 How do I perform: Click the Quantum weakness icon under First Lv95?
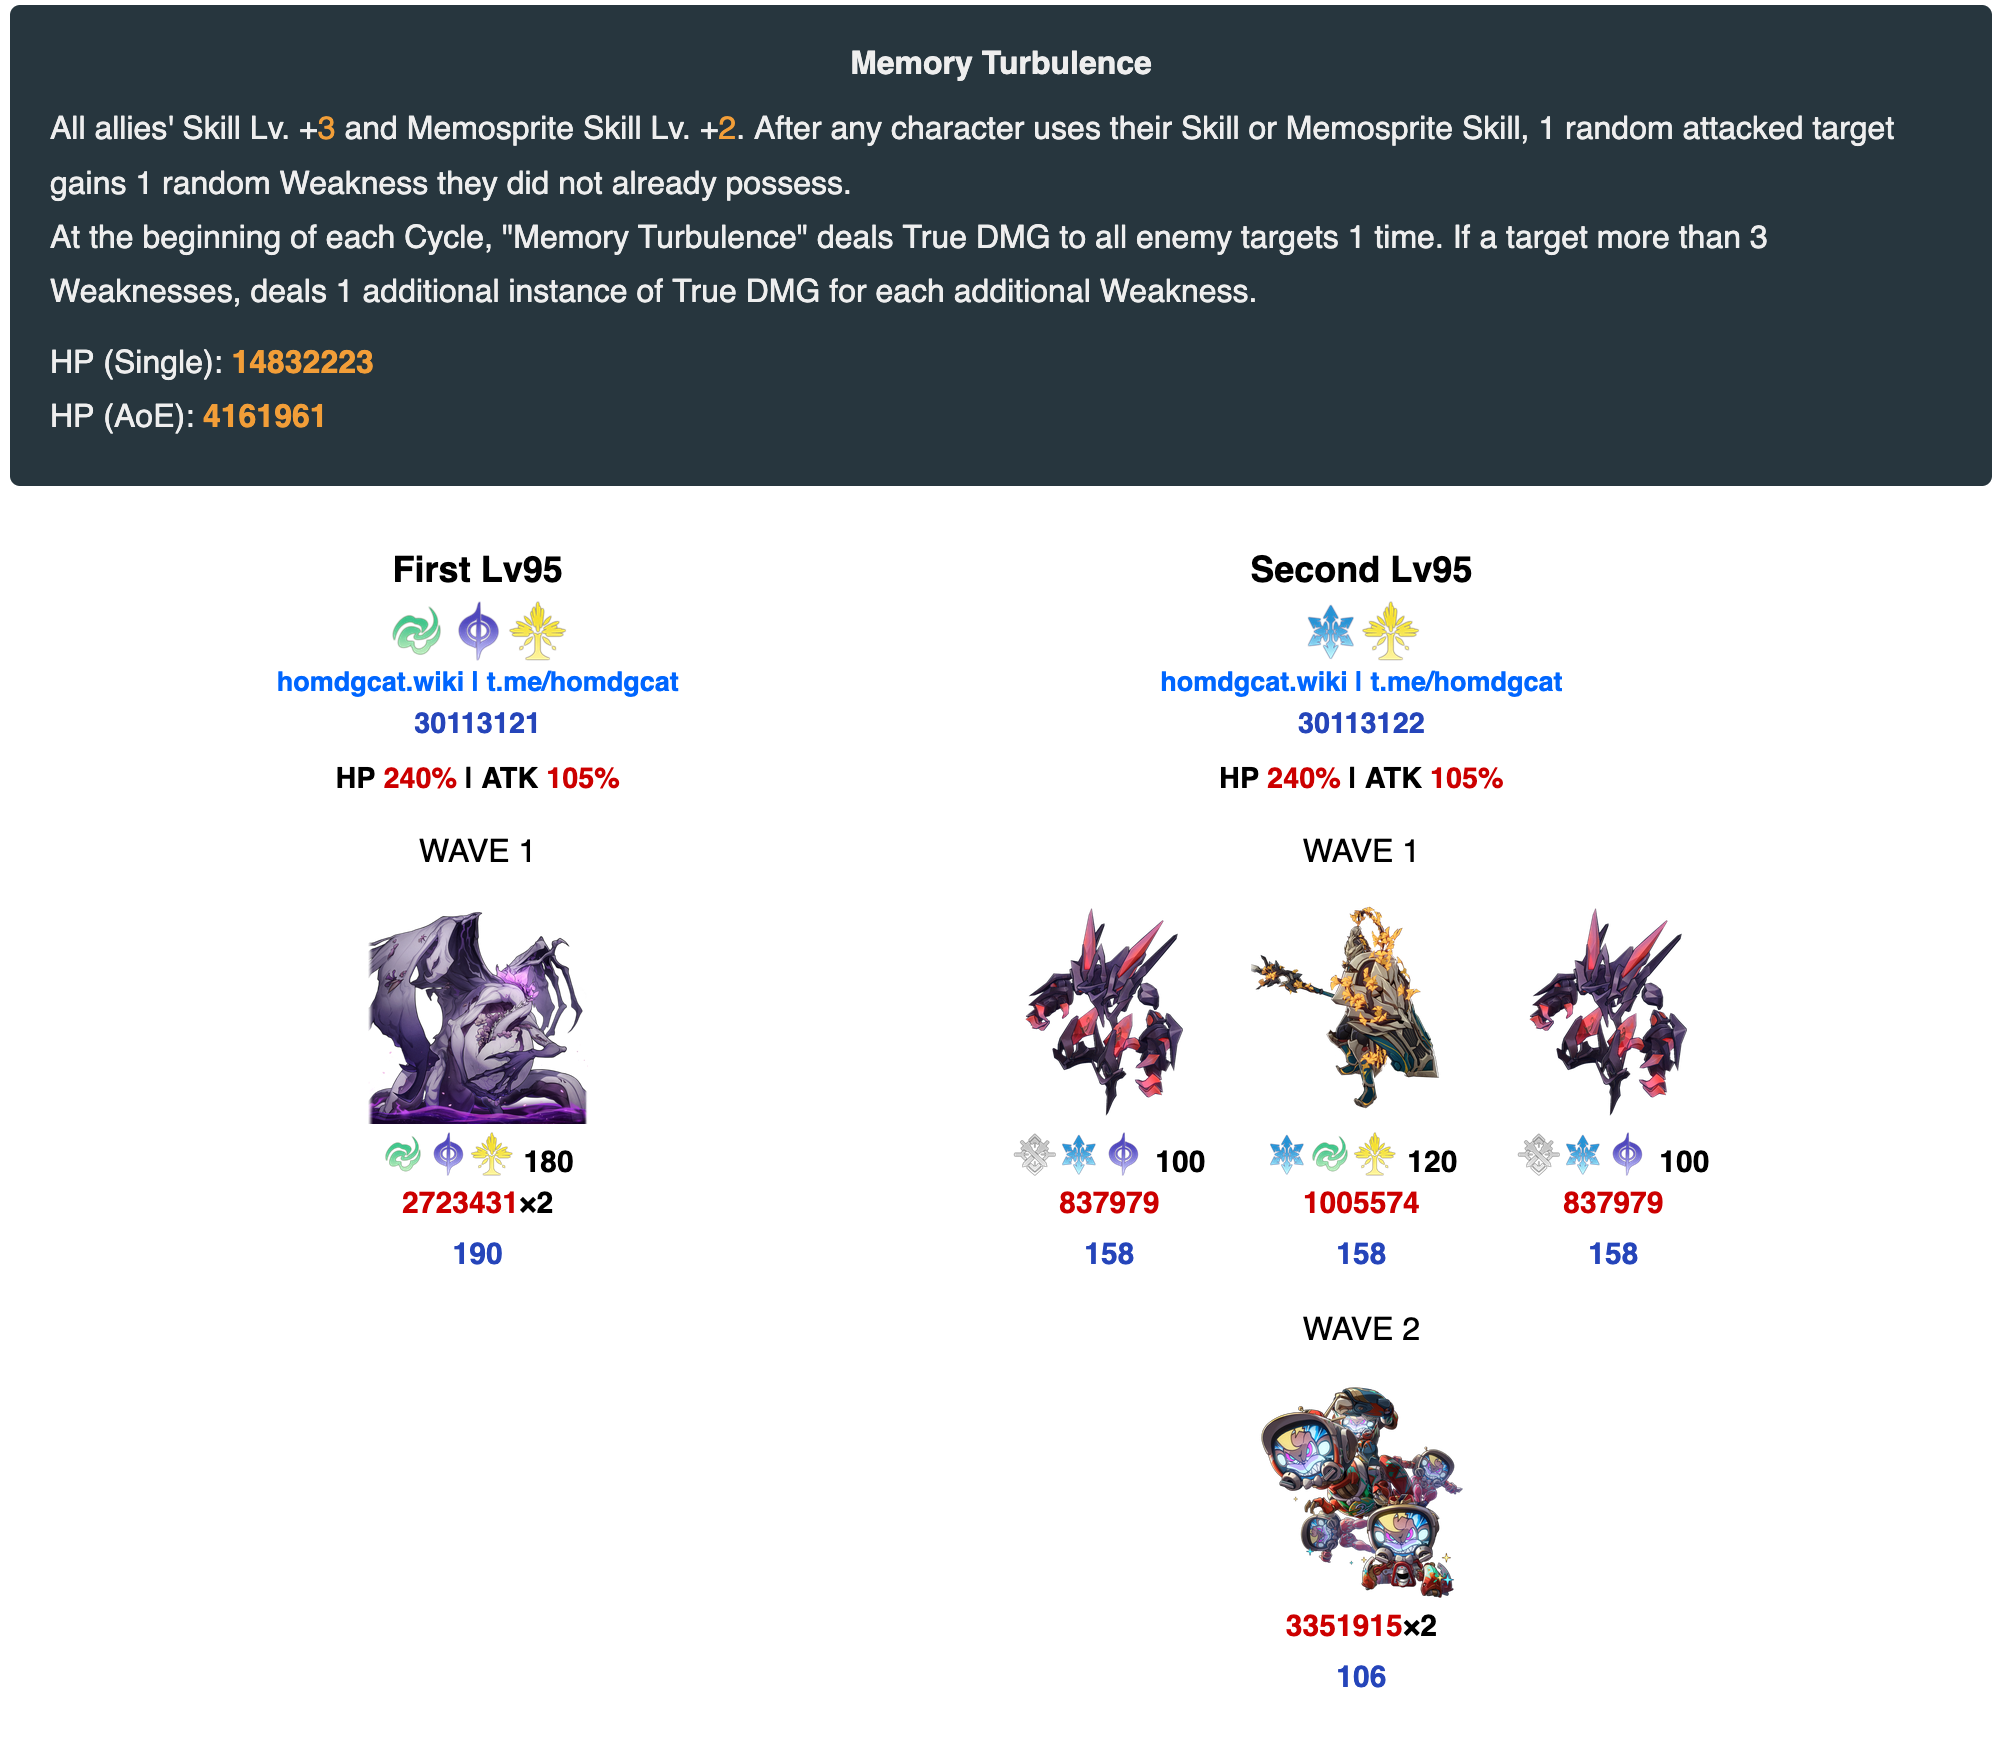[478, 631]
